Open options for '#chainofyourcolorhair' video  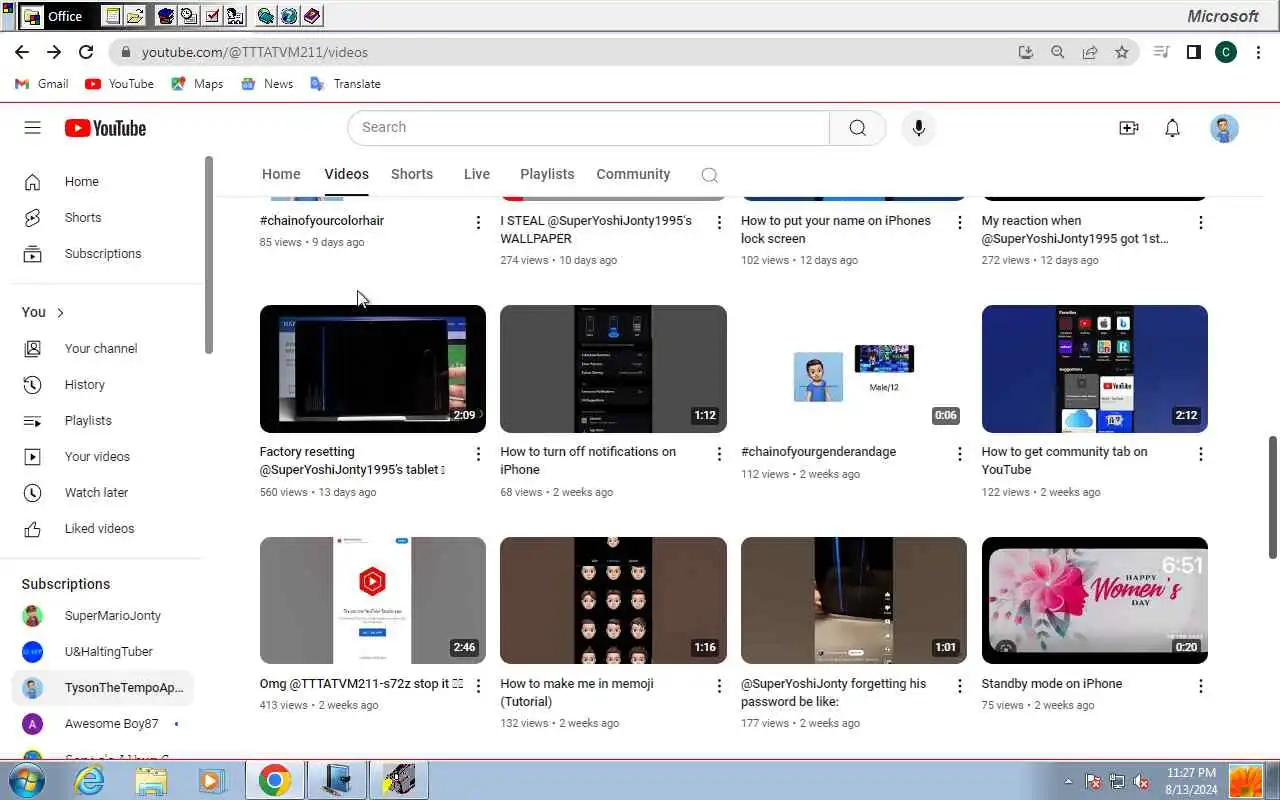(x=478, y=223)
